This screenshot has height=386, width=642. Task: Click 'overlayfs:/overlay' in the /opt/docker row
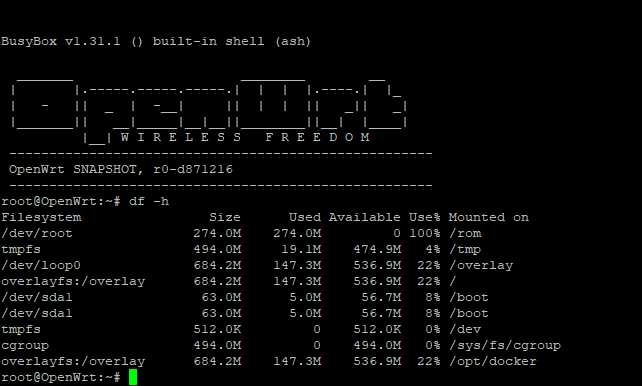tap(73, 362)
